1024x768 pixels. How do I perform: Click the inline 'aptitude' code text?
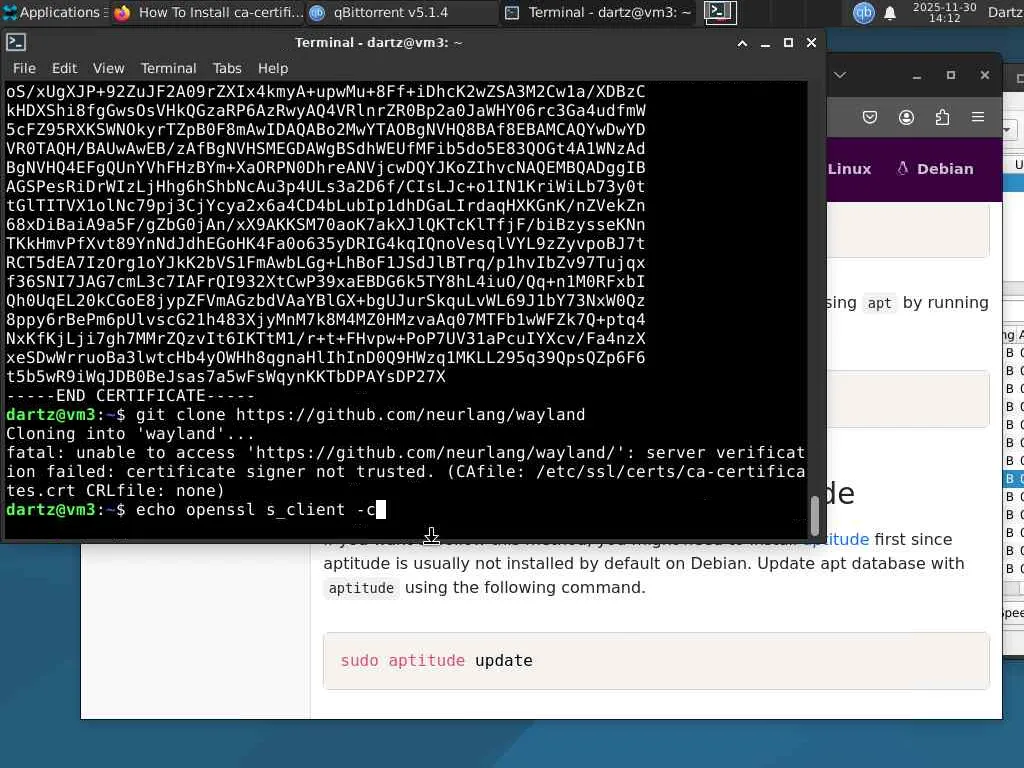(361, 588)
